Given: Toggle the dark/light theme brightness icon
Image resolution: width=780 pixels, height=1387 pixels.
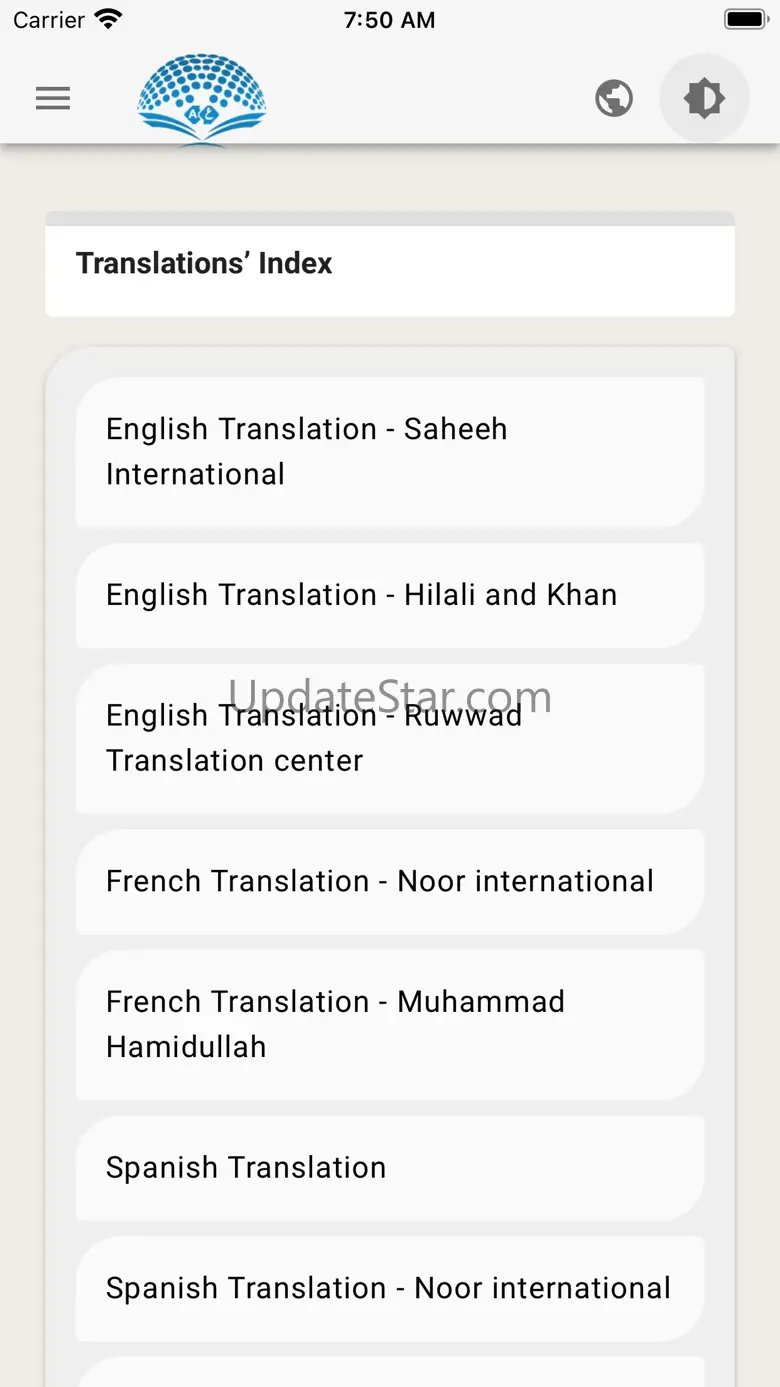Looking at the screenshot, I should point(704,98).
